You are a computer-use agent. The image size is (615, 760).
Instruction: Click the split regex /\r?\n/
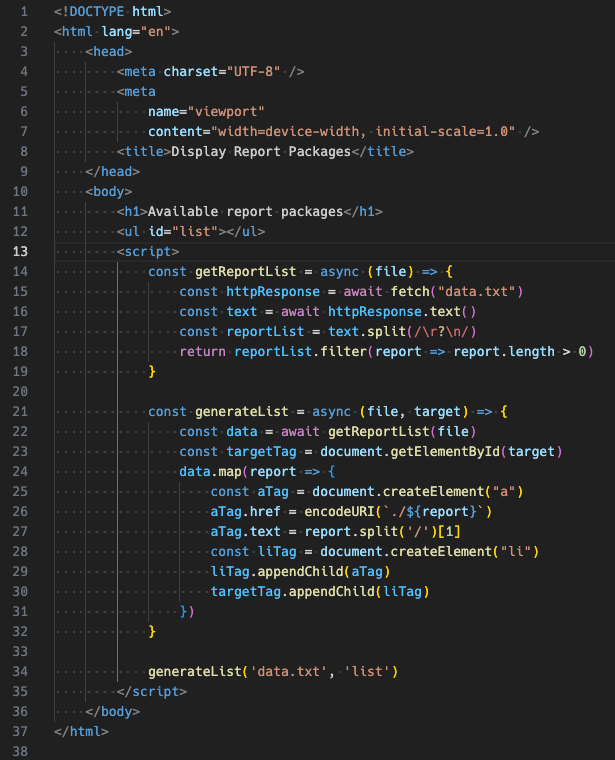pyautogui.click(x=442, y=332)
